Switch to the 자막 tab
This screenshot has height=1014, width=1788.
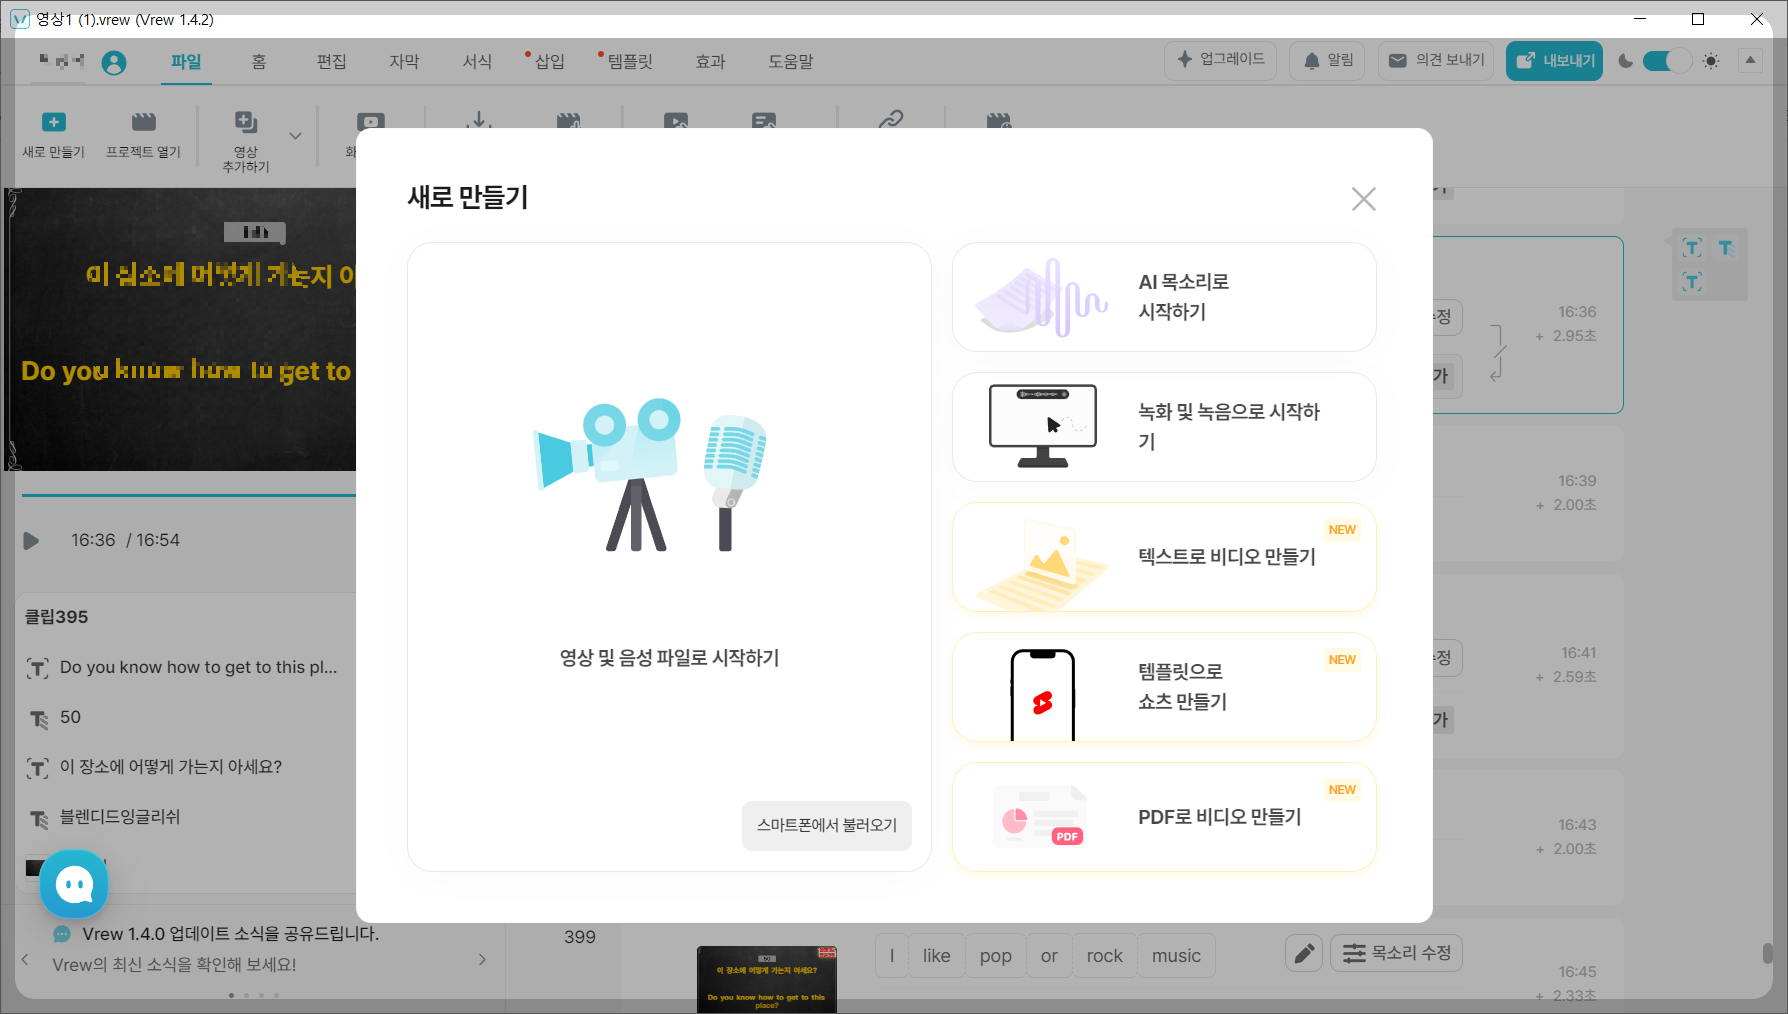pos(404,61)
